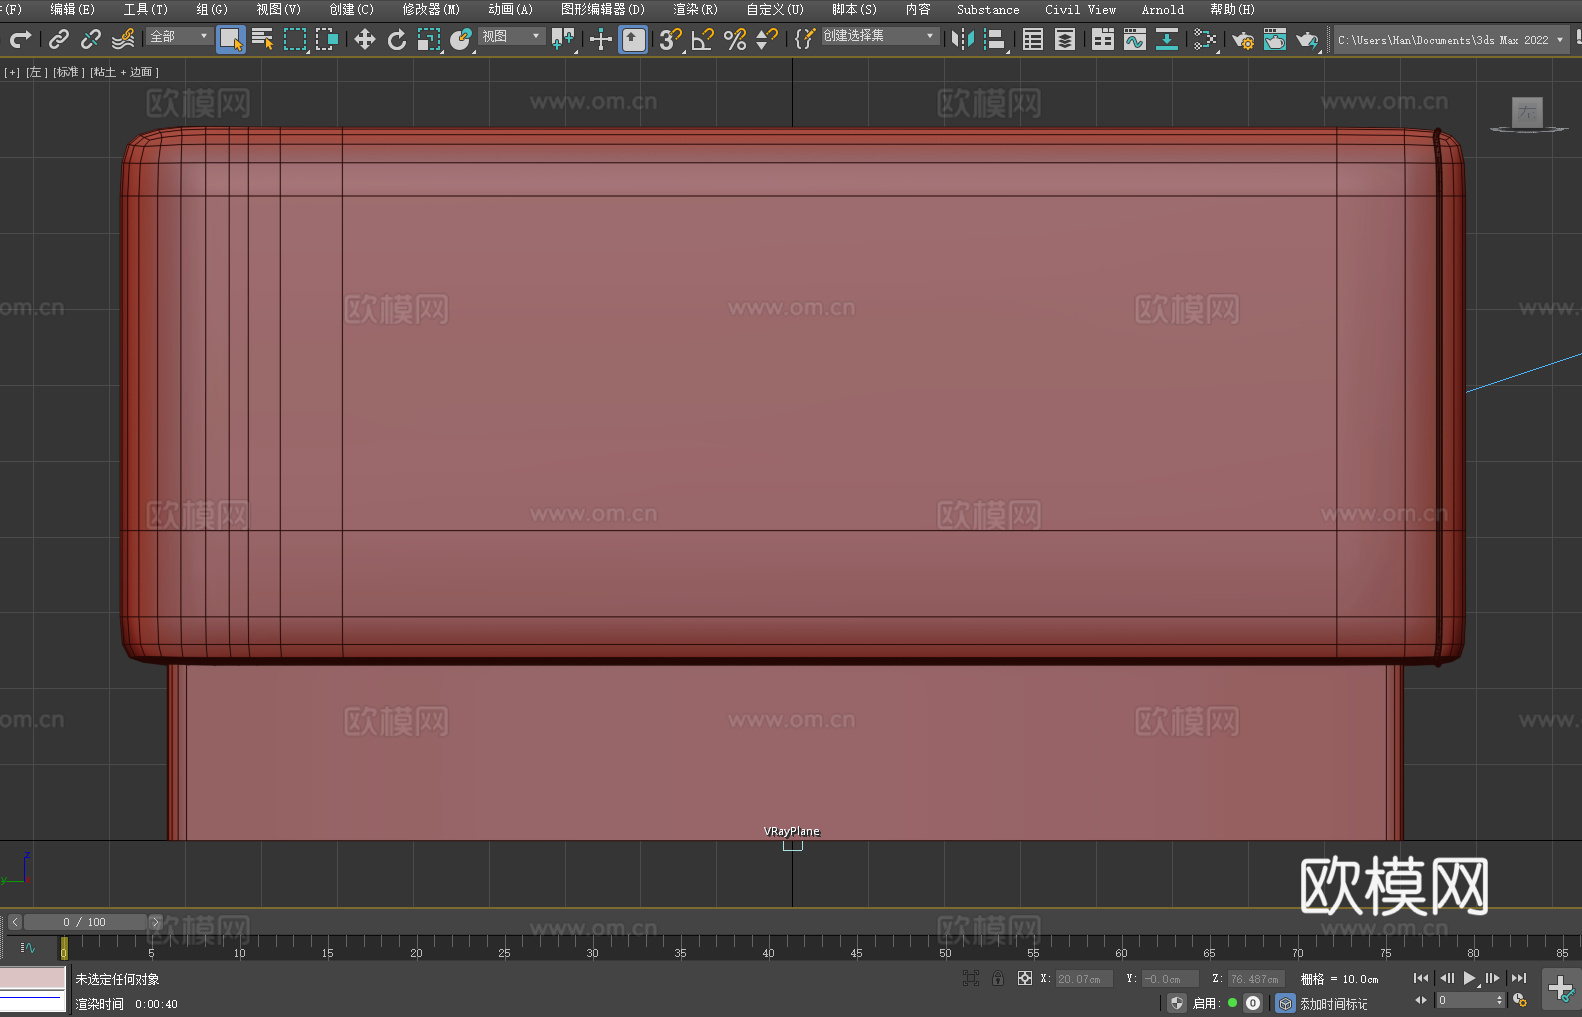Play the animation

point(1469,978)
